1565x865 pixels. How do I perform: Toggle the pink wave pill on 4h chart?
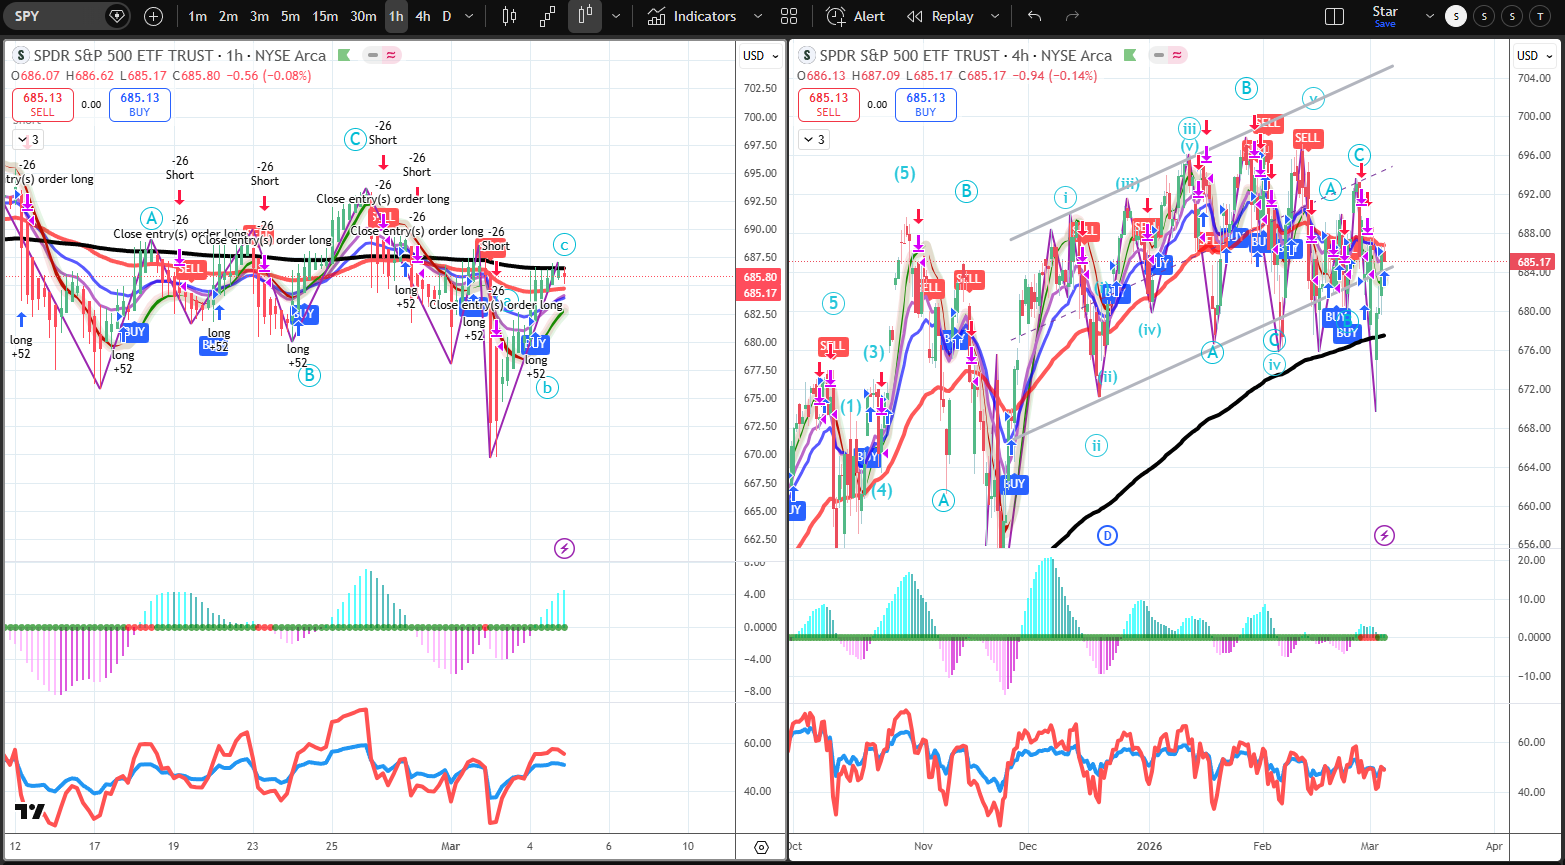[1176, 56]
